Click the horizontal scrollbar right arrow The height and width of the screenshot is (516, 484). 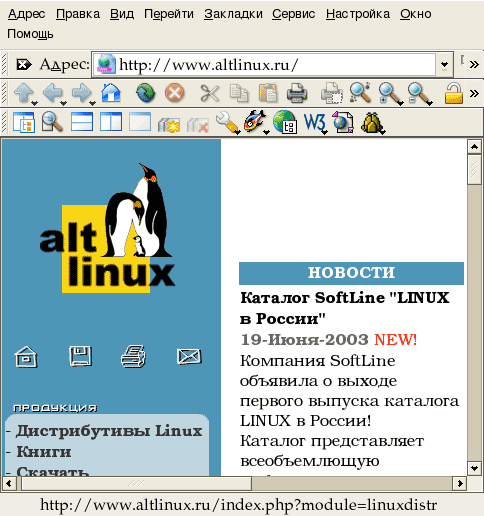460,483
